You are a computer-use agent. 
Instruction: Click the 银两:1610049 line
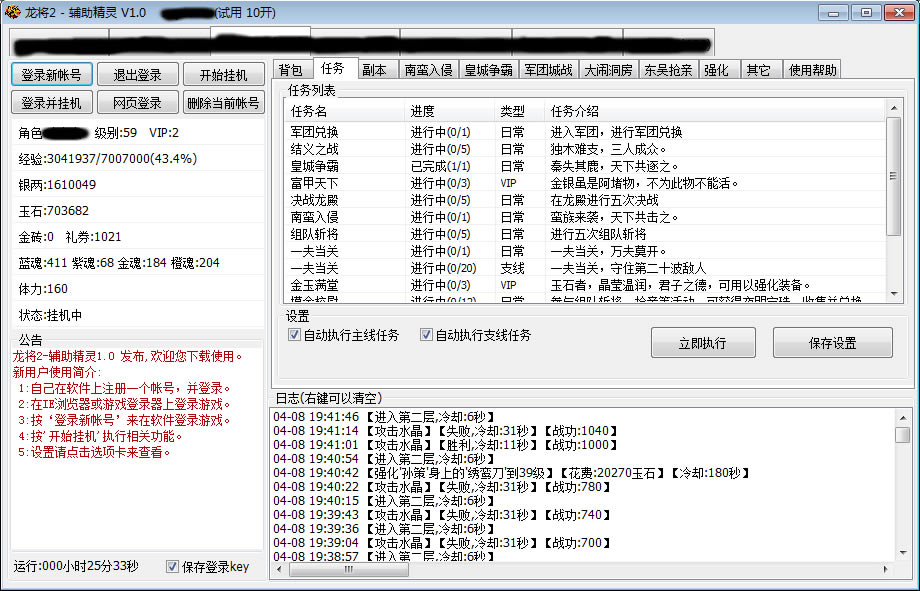click(x=58, y=185)
